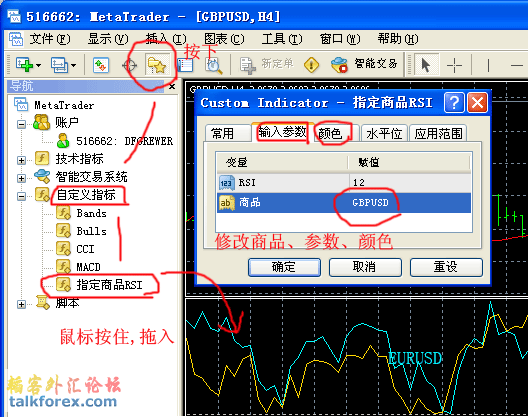This screenshot has width=528, height=417.
Task: Open the 显示(V) menu
Action: coord(108,39)
